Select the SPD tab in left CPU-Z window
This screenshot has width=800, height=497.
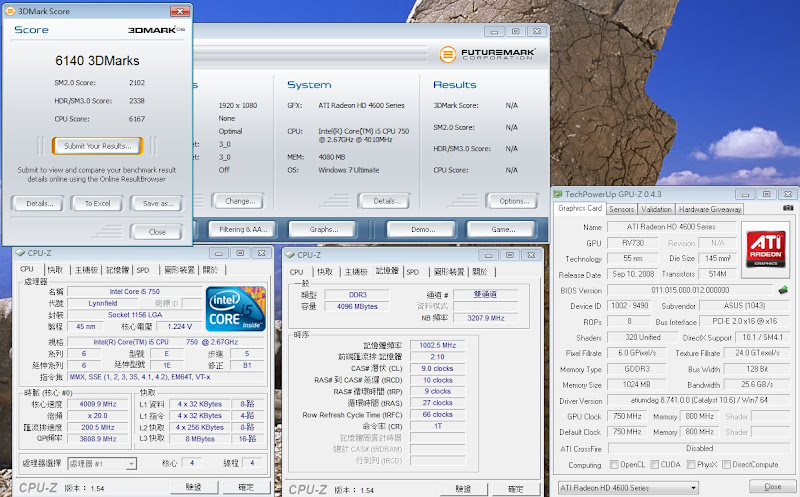click(143, 270)
